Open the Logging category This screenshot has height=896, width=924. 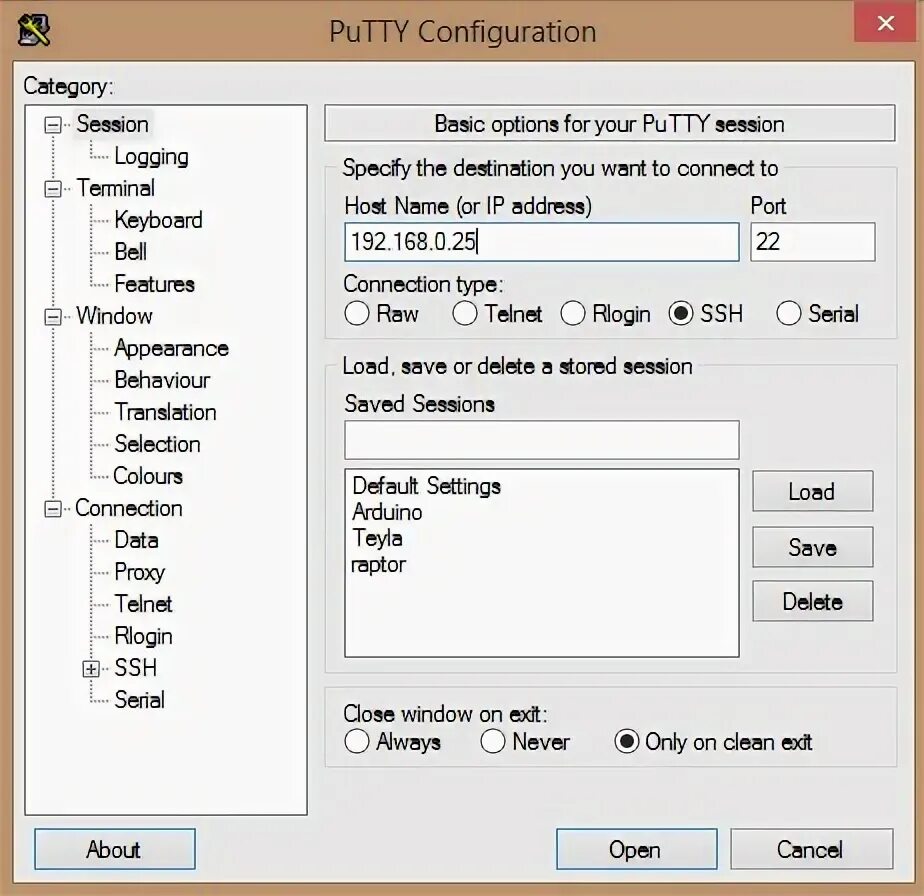click(151, 156)
